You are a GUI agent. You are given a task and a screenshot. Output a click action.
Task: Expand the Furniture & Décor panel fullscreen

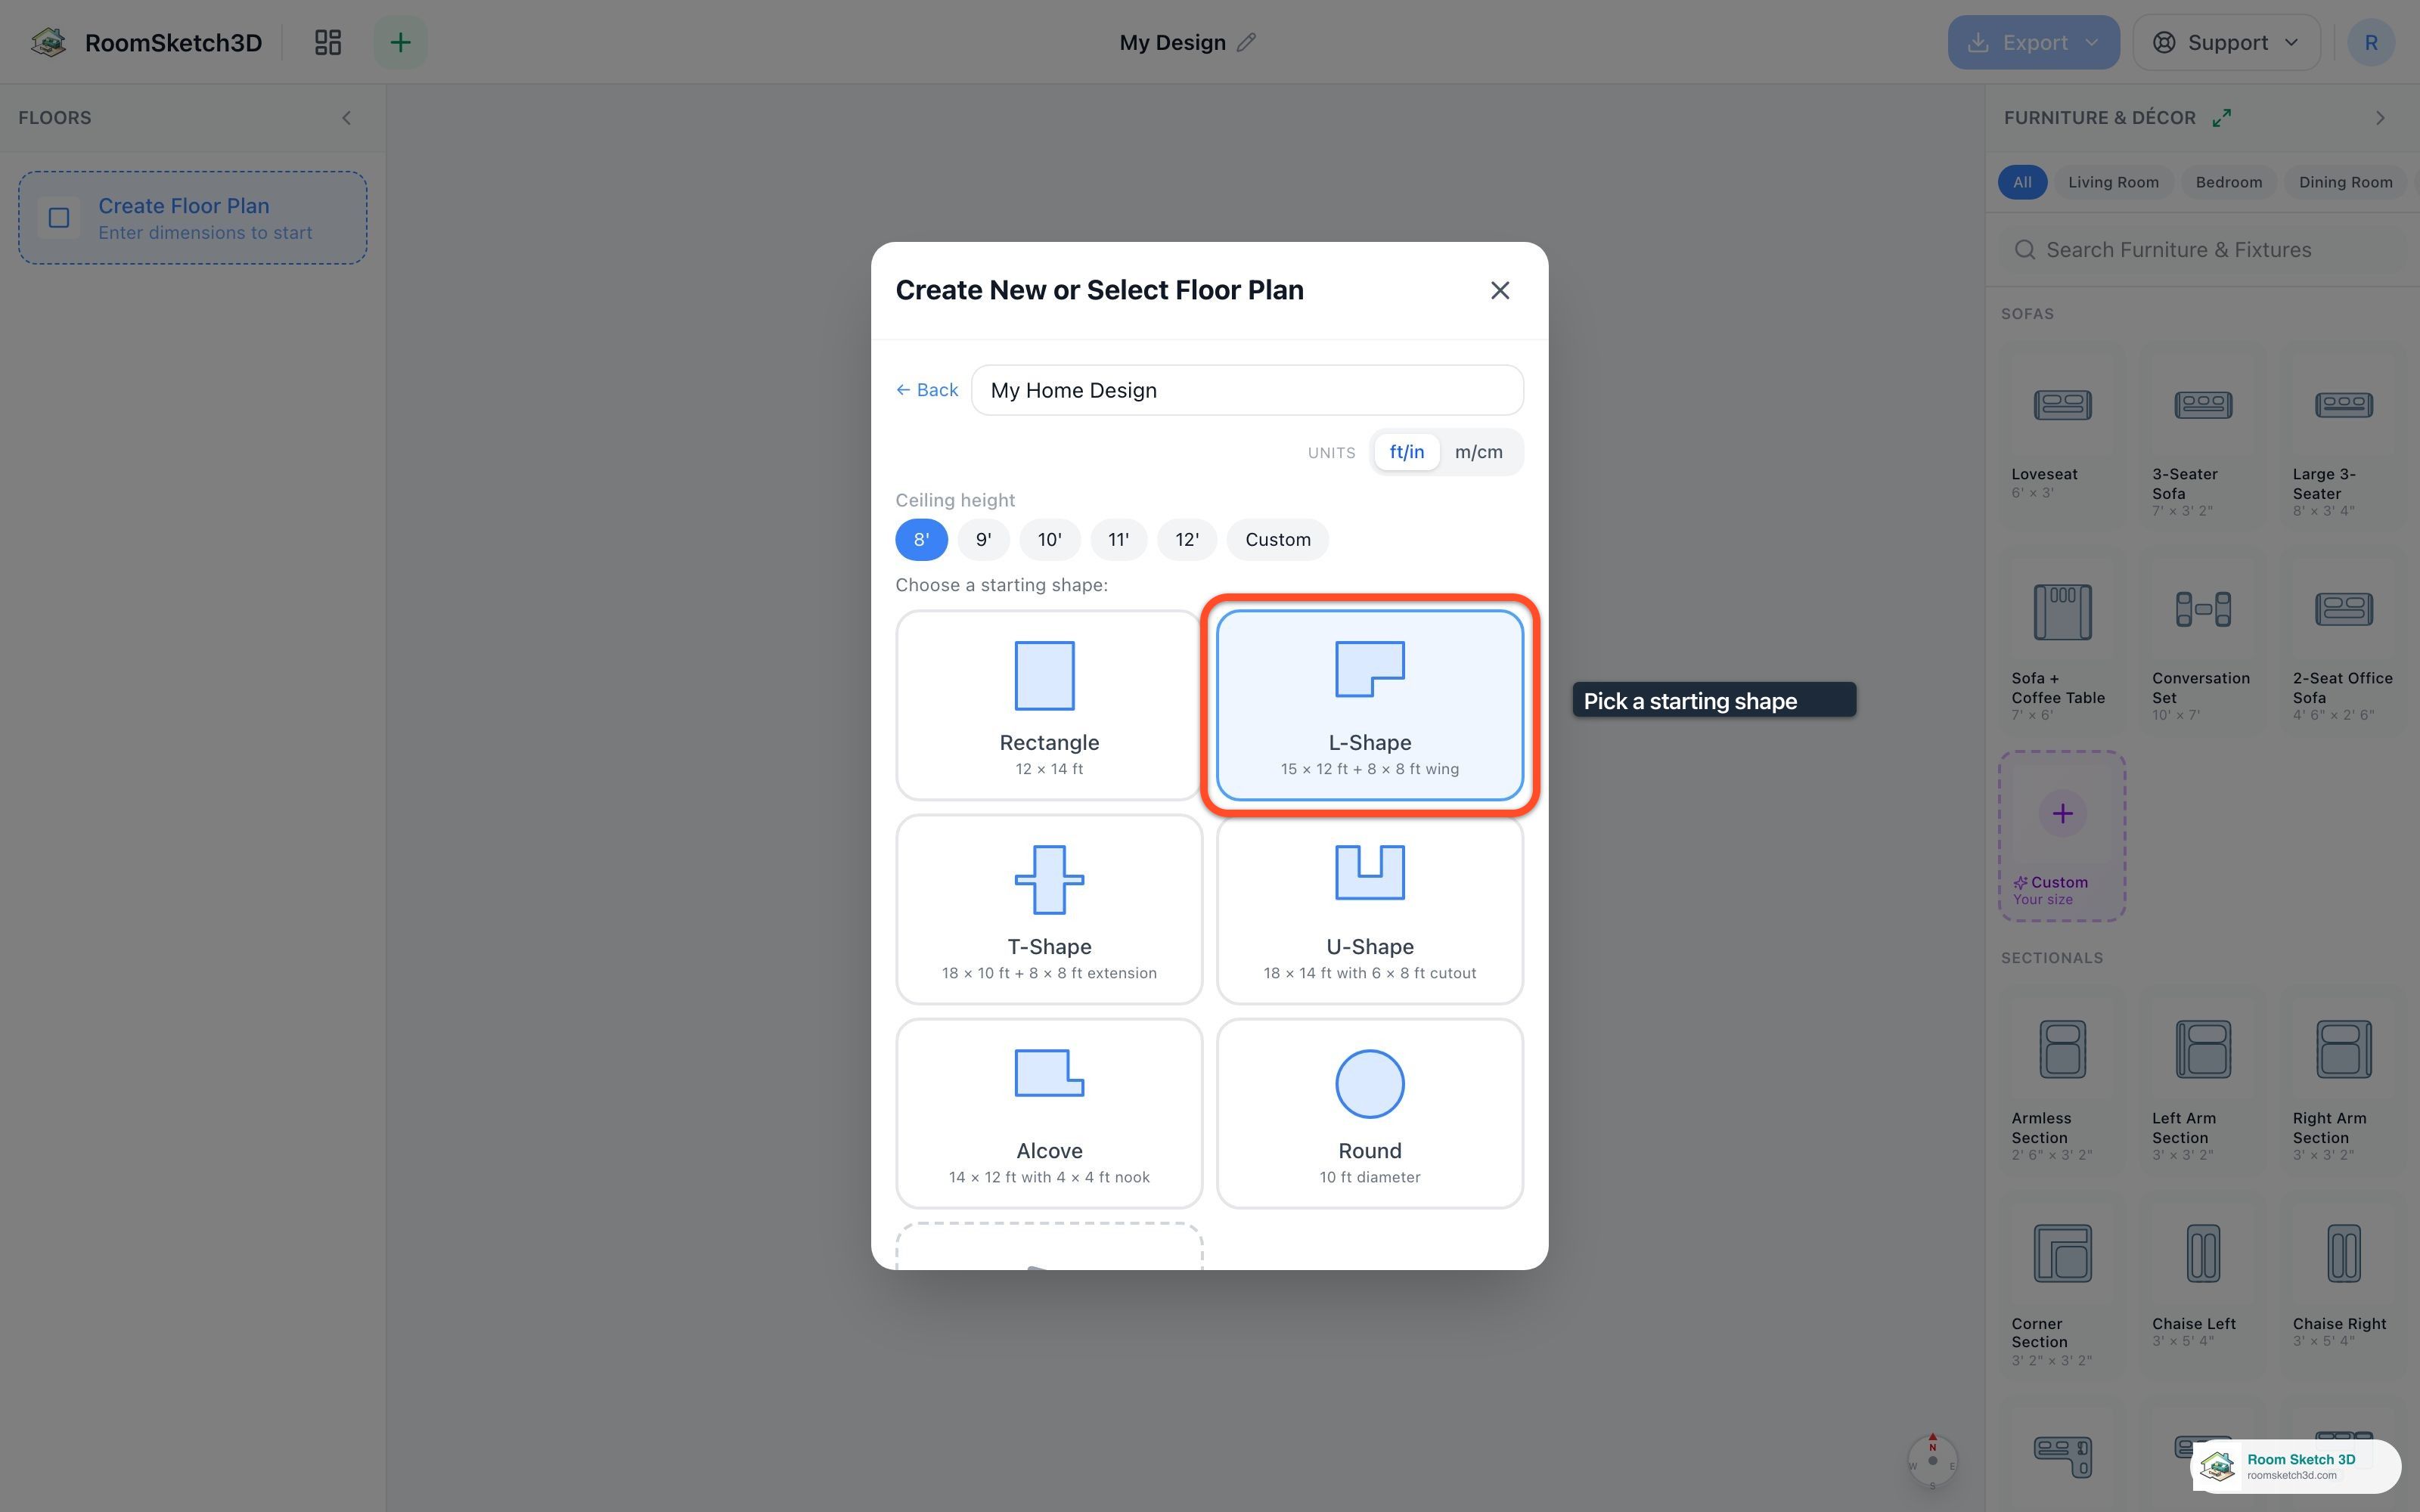(2222, 118)
